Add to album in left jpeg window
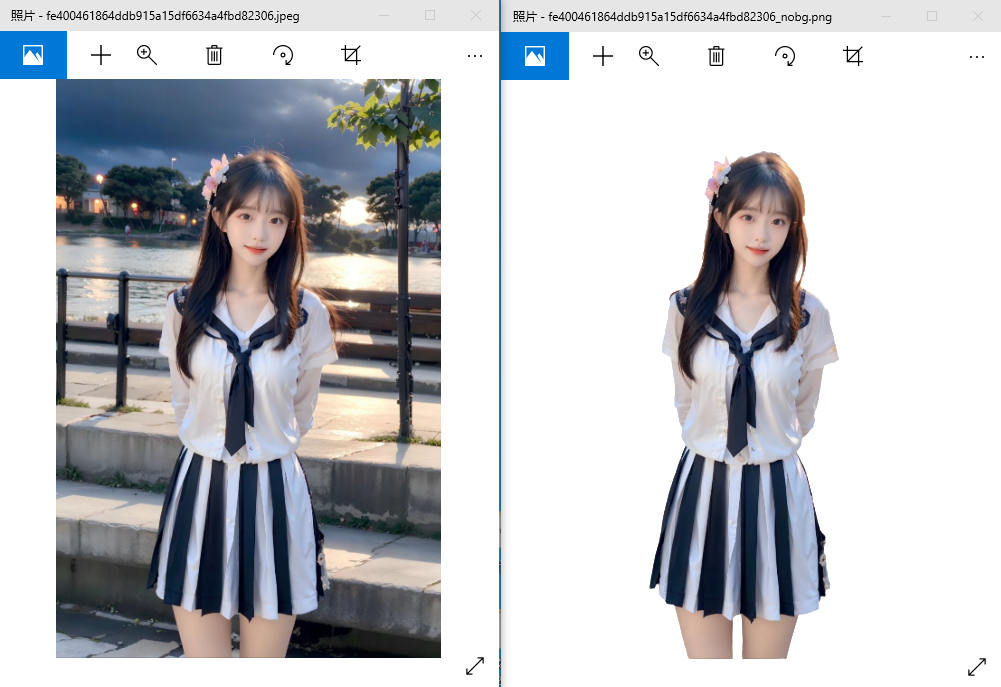This screenshot has width=1001, height=687. point(101,56)
